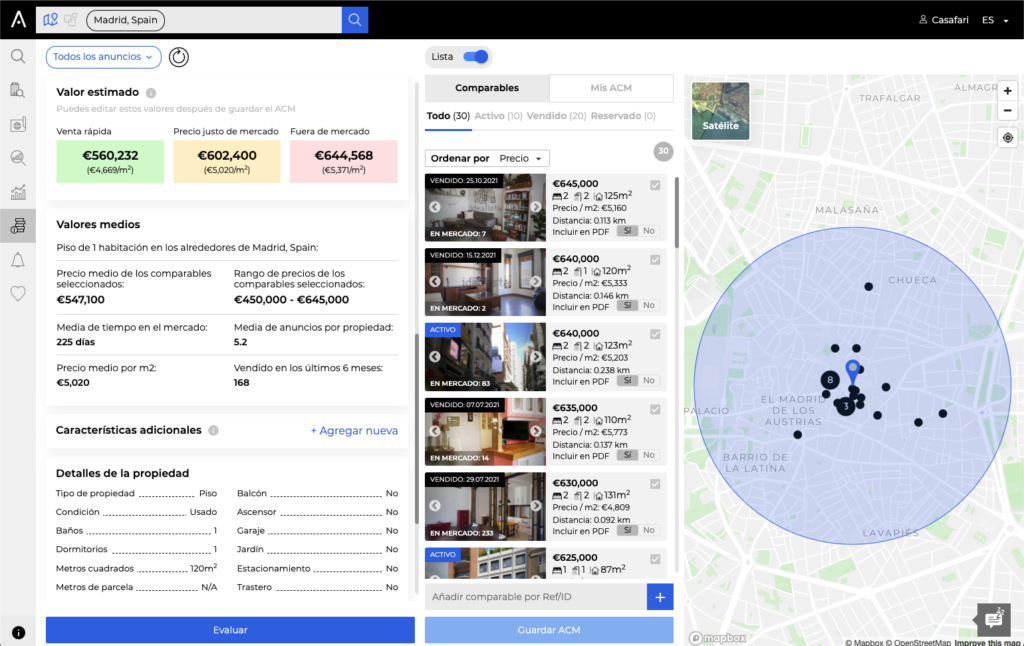Click the Casafari account name
Viewport: 1024px width, 646px height.
pyautogui.click(x=950, y=20)
